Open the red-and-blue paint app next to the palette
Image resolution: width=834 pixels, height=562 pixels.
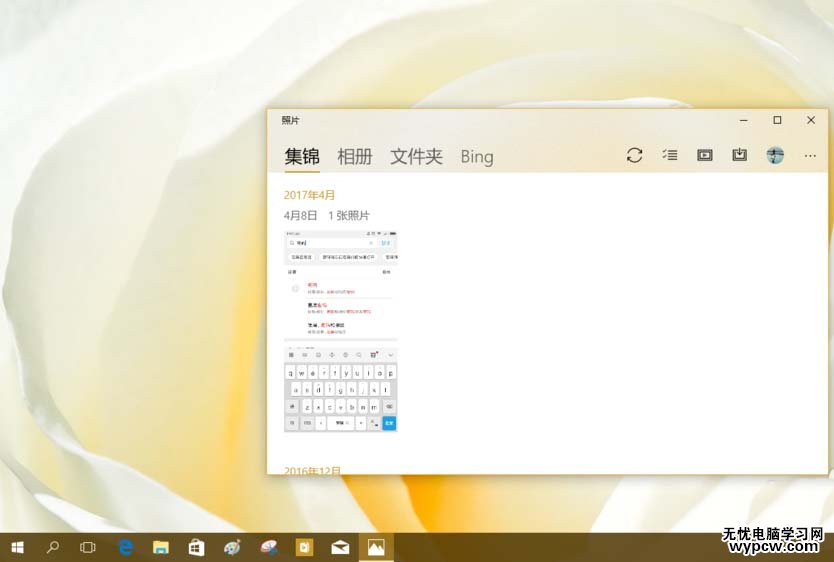point(269,547)
